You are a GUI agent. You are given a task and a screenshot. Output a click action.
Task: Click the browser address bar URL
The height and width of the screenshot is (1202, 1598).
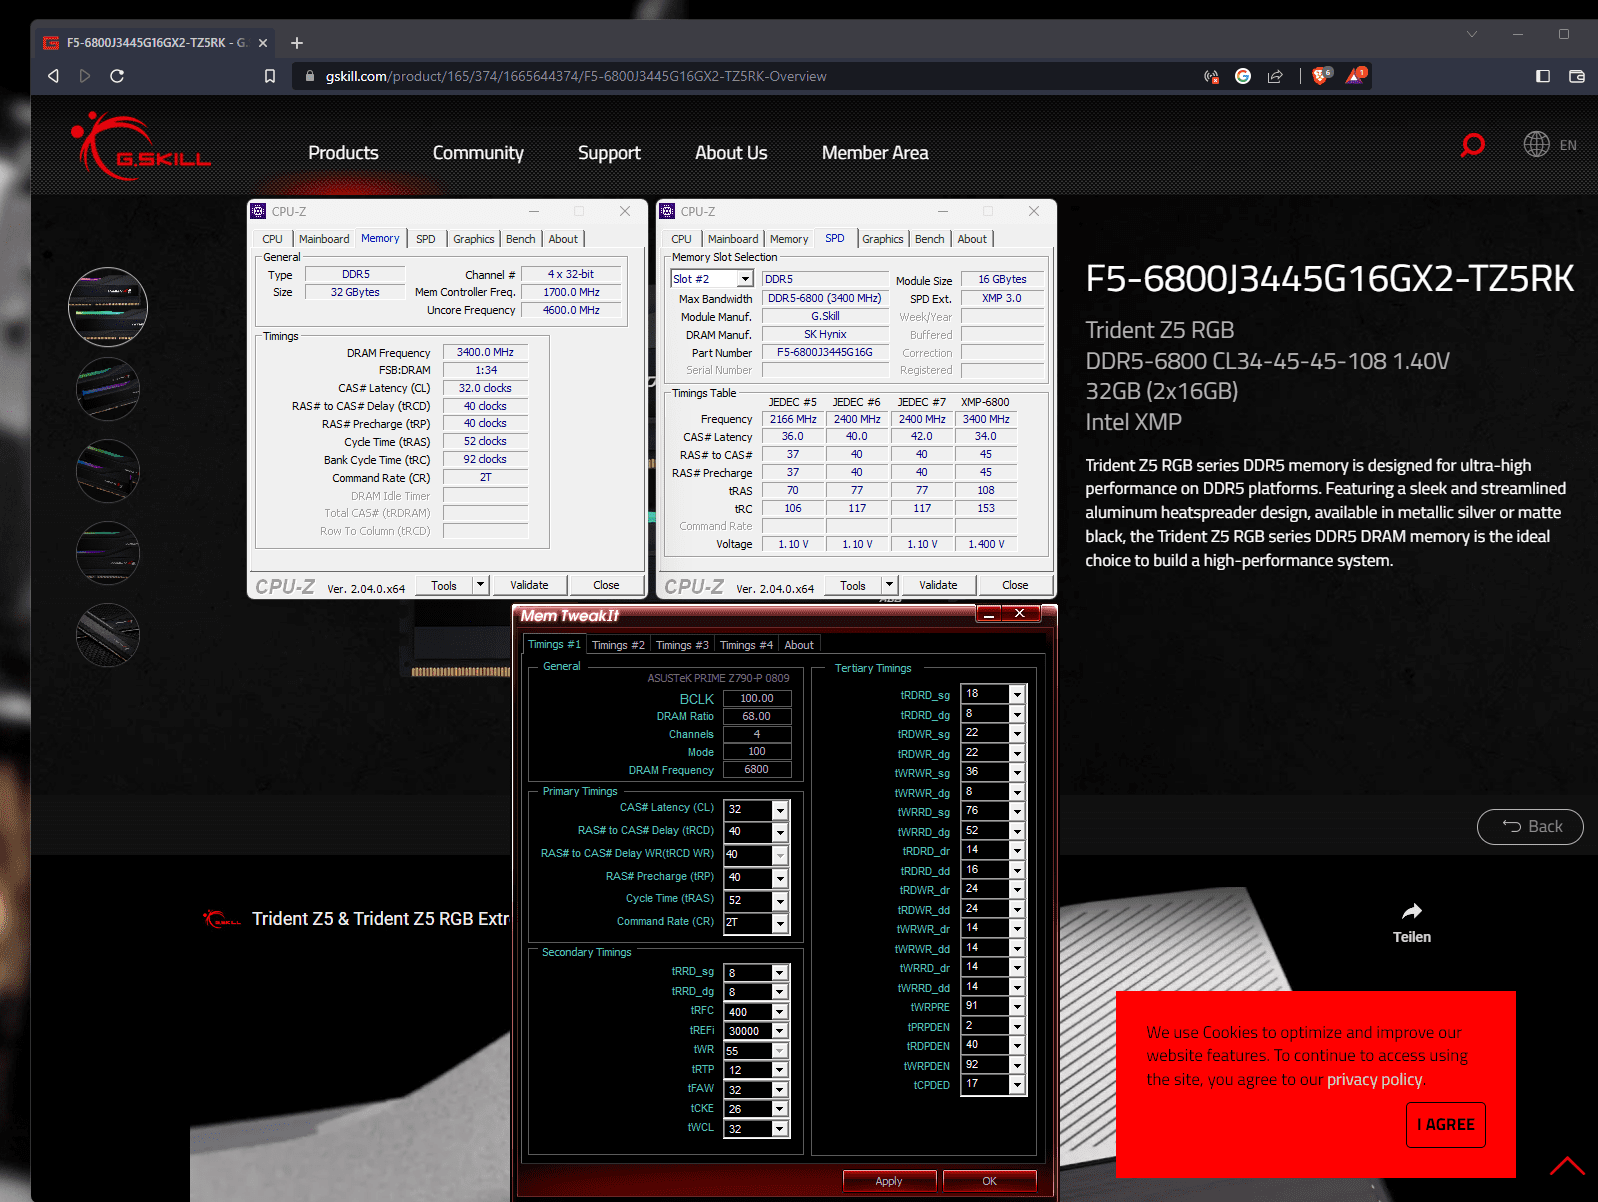point(576,76)
